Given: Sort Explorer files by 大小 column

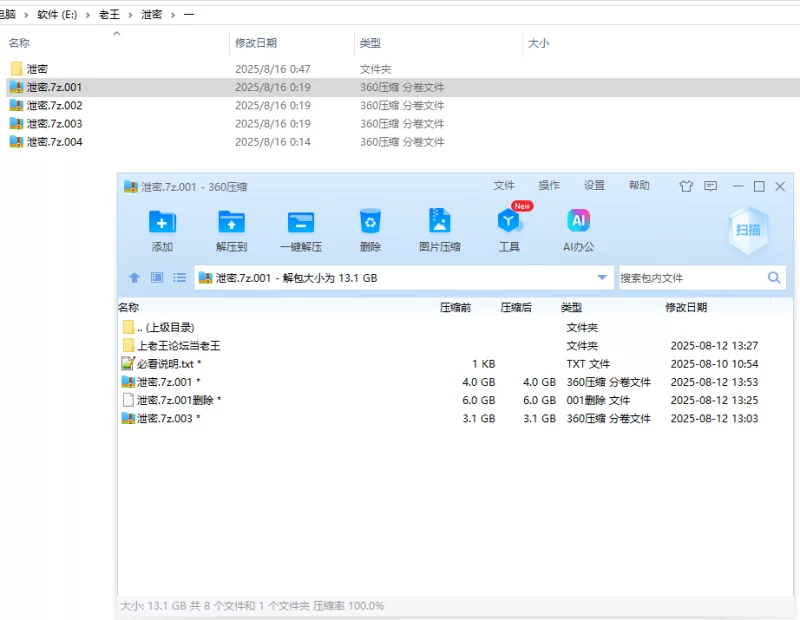Looking at the screenshot, I should [538, 43].
